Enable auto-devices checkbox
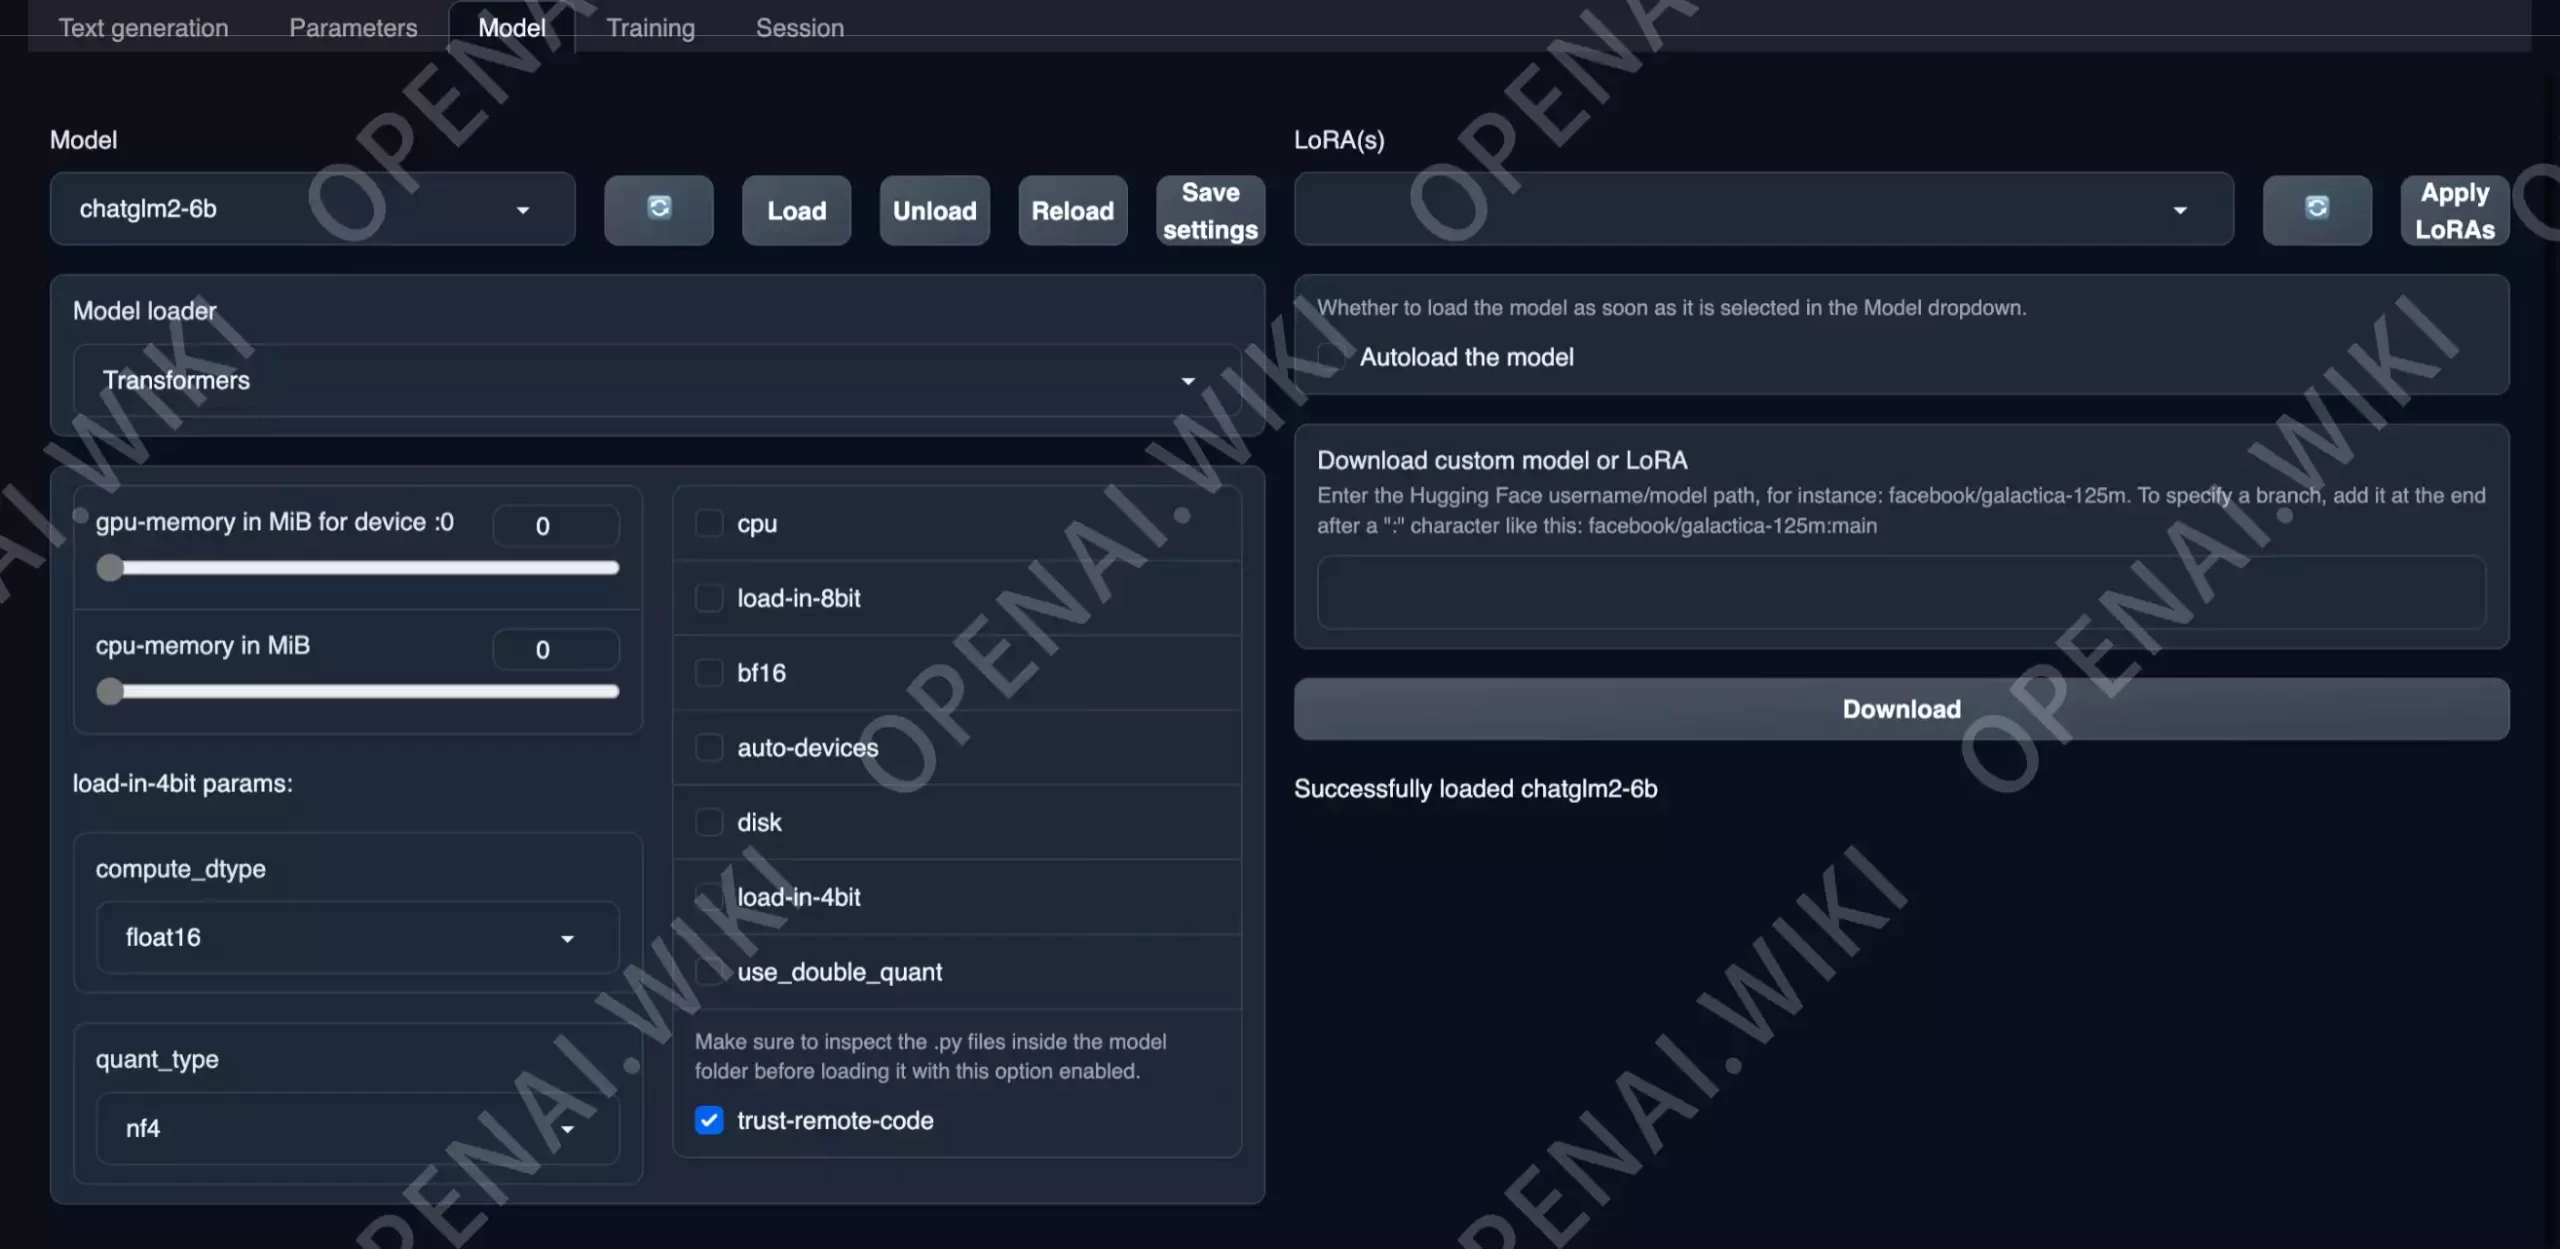 [x=709, y=747]
